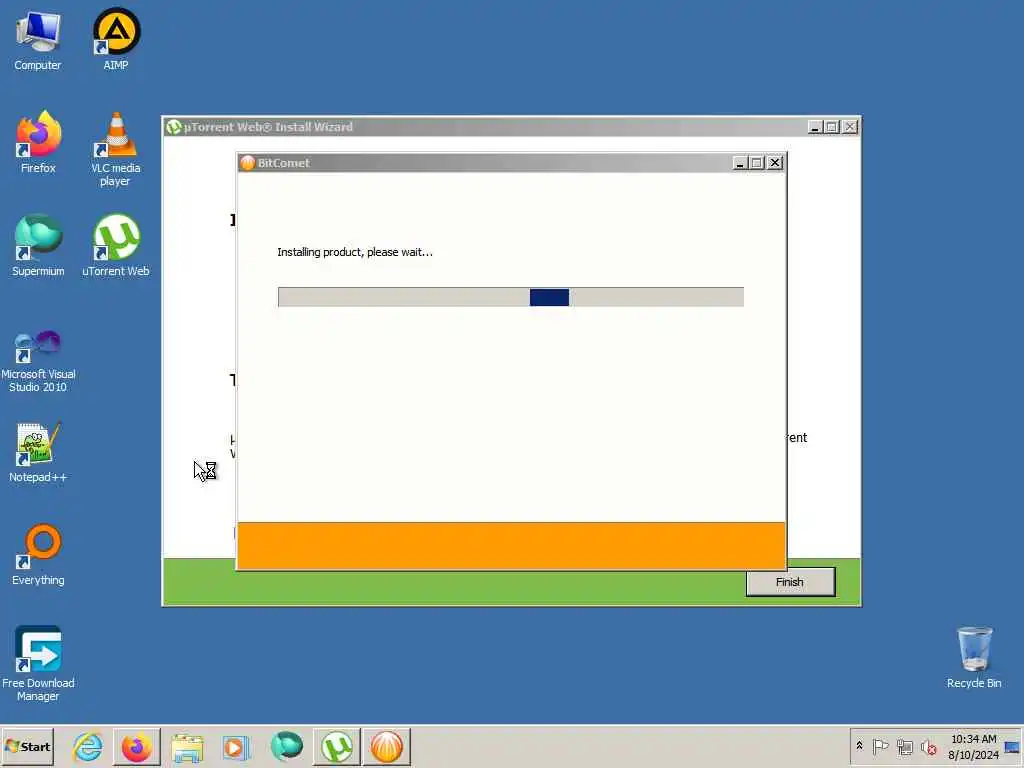Open the Start menu
Image resolution: width=1024 pixels, height=768 pixels.
(27, 746)
